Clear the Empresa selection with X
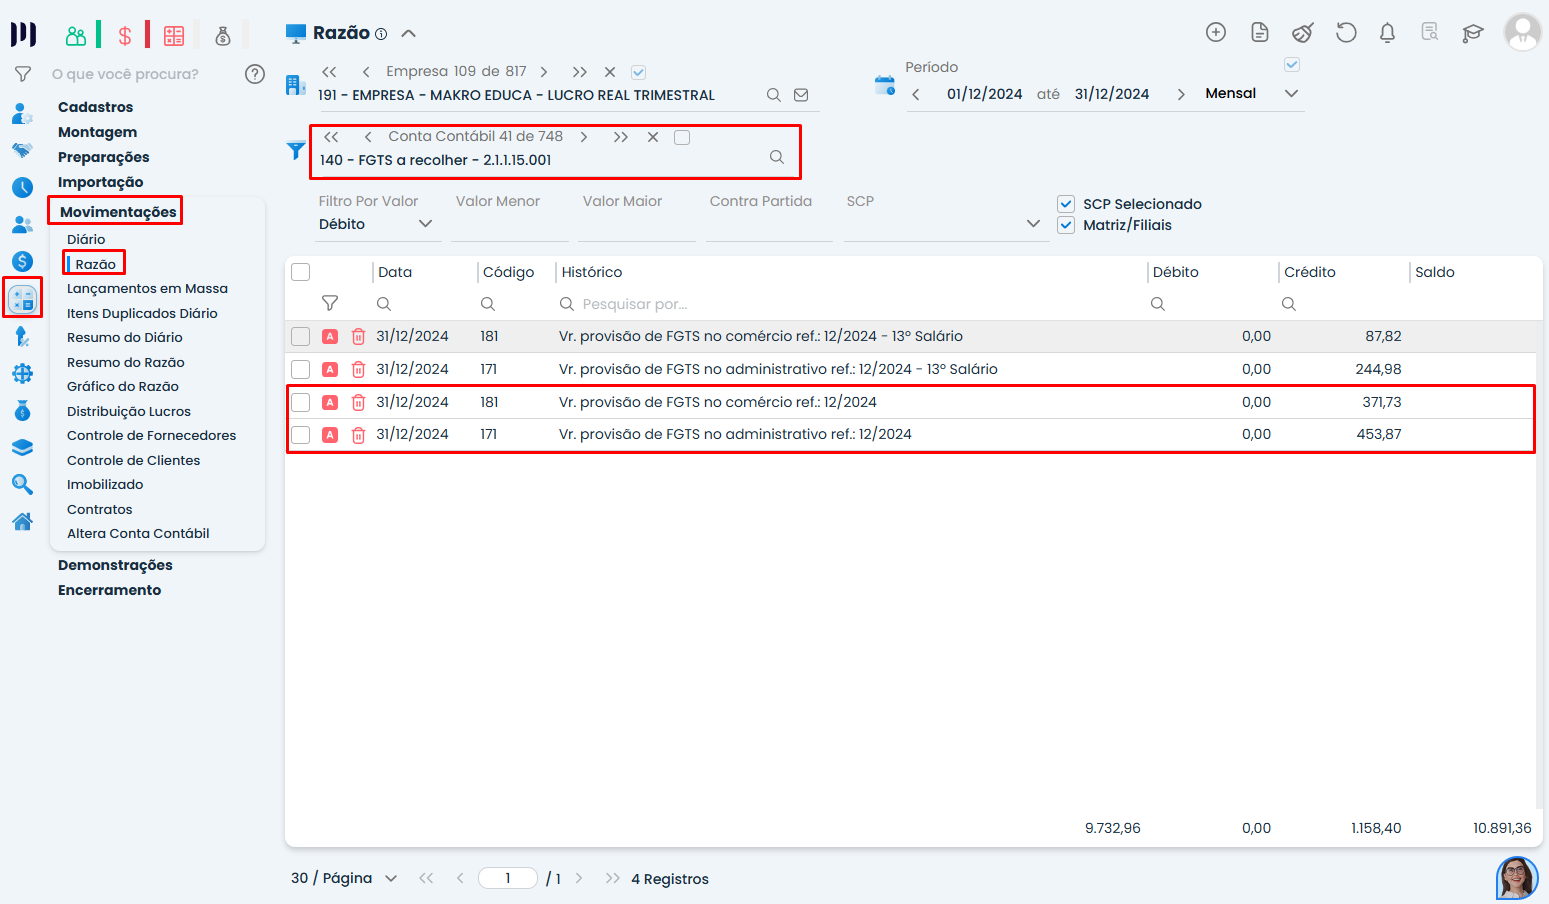The height and width of the screenshot is (904, 1549). coord(610,72)
